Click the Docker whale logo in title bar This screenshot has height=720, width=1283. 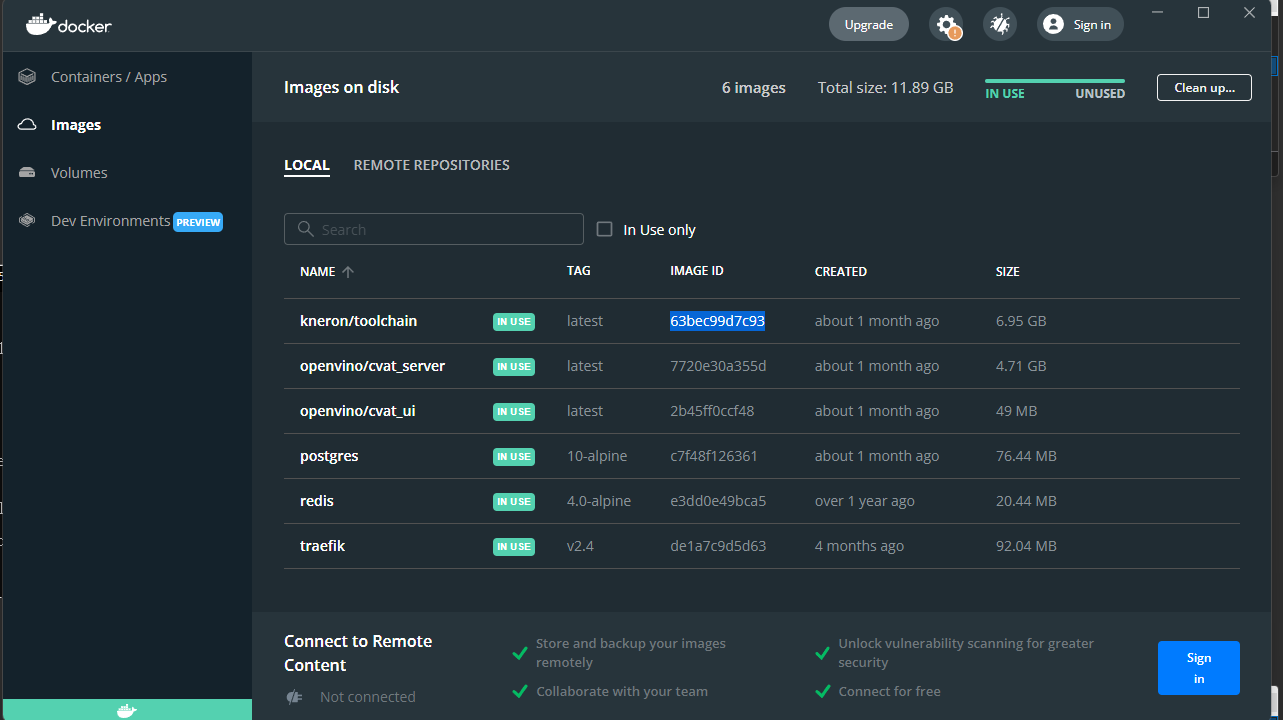coord(41,25)
